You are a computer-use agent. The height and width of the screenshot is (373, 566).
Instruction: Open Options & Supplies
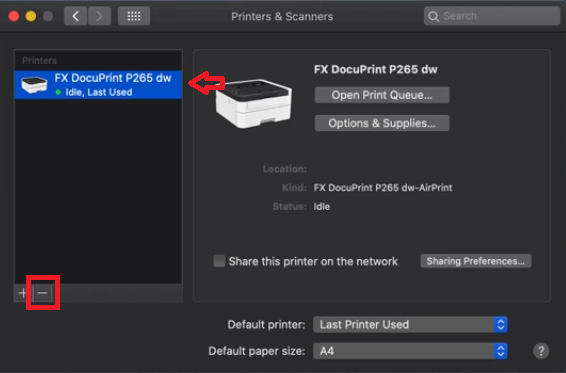(x=382, y=123)
